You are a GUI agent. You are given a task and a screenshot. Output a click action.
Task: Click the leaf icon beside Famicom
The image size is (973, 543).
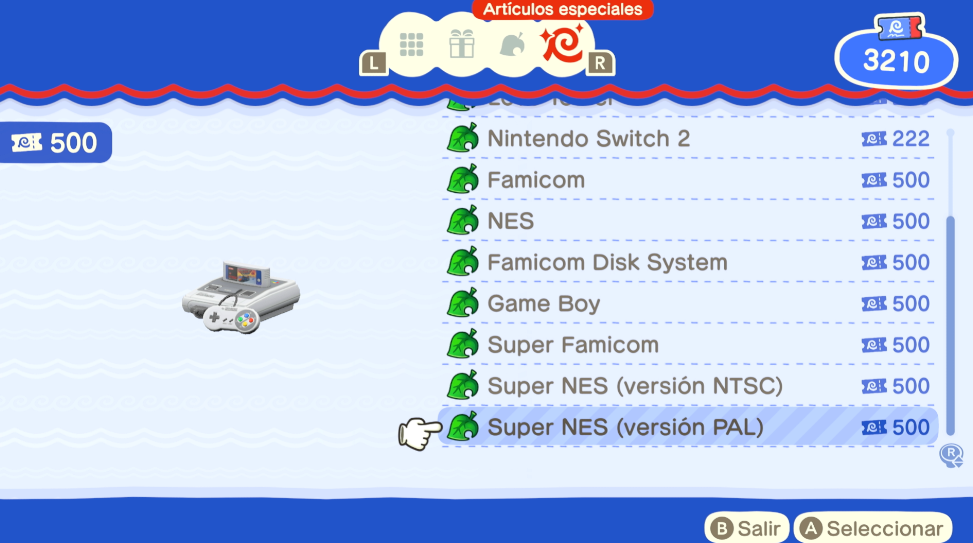click(463, 179)
